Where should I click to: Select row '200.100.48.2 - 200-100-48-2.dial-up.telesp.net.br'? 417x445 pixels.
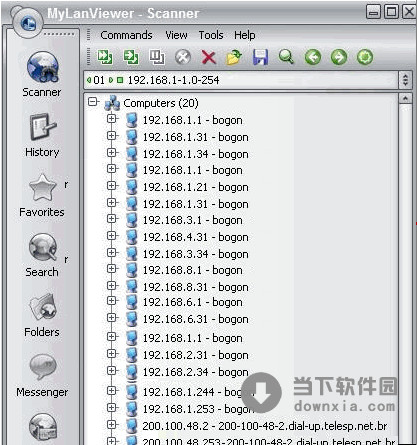(x=265, y=426)
